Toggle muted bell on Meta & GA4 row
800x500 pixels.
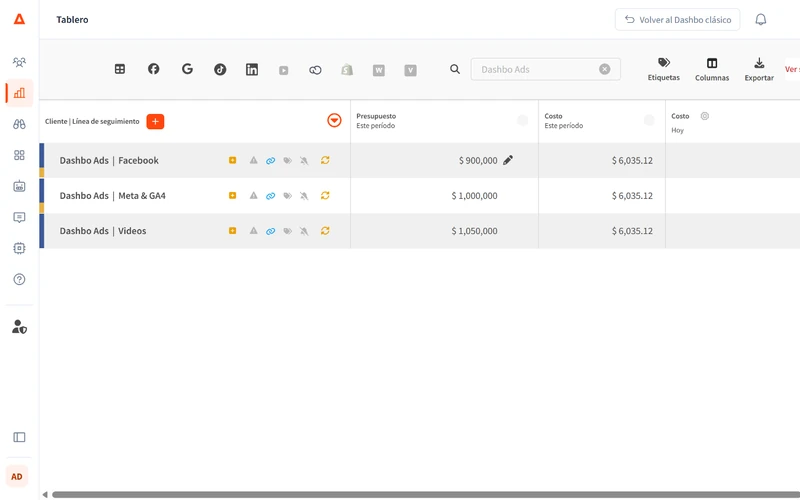304,196
